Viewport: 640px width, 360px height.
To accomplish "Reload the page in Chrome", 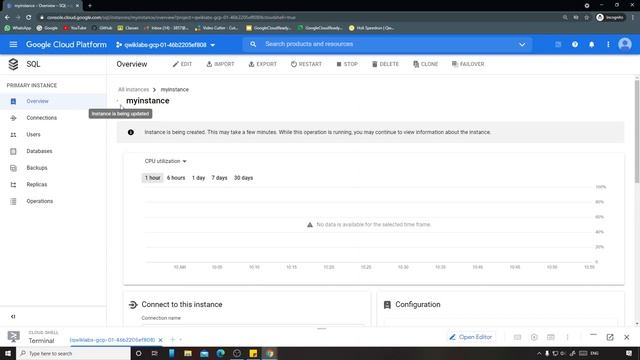I will tap(29, 18).
